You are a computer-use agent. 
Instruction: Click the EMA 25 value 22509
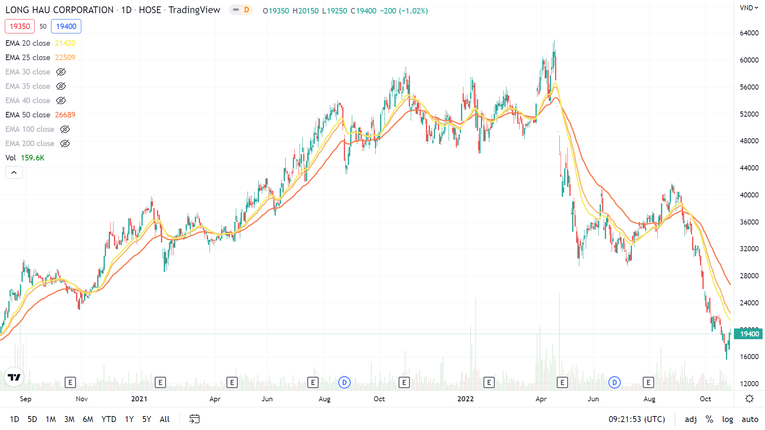[x=65, y=58]
